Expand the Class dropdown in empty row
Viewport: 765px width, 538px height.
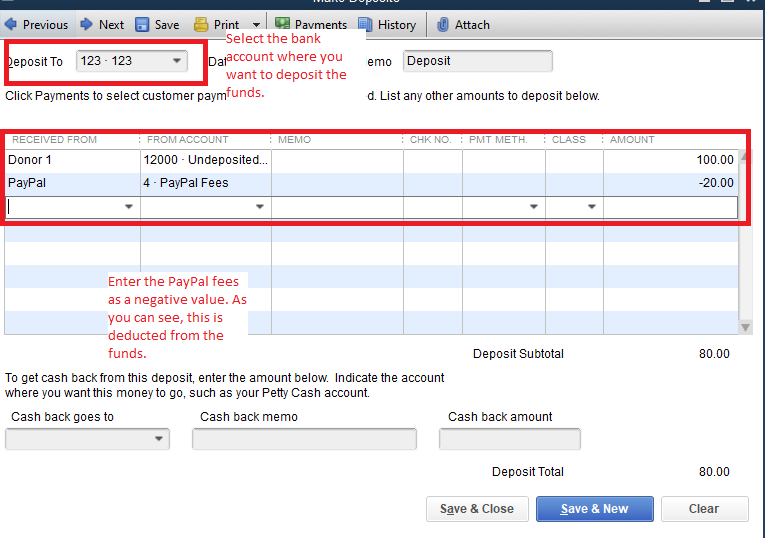point(592,207)
